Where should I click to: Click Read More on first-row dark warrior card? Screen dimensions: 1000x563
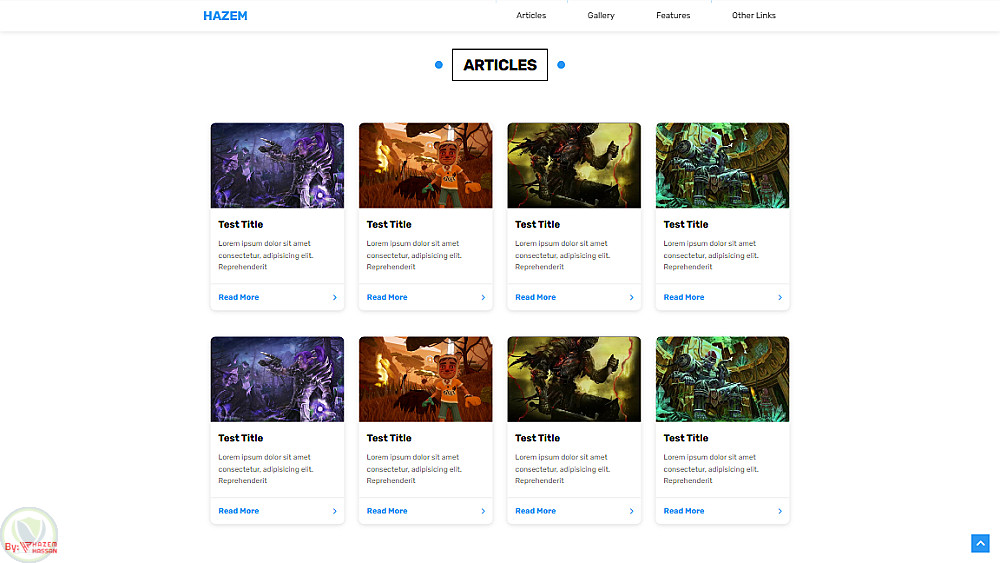point(536,297)
